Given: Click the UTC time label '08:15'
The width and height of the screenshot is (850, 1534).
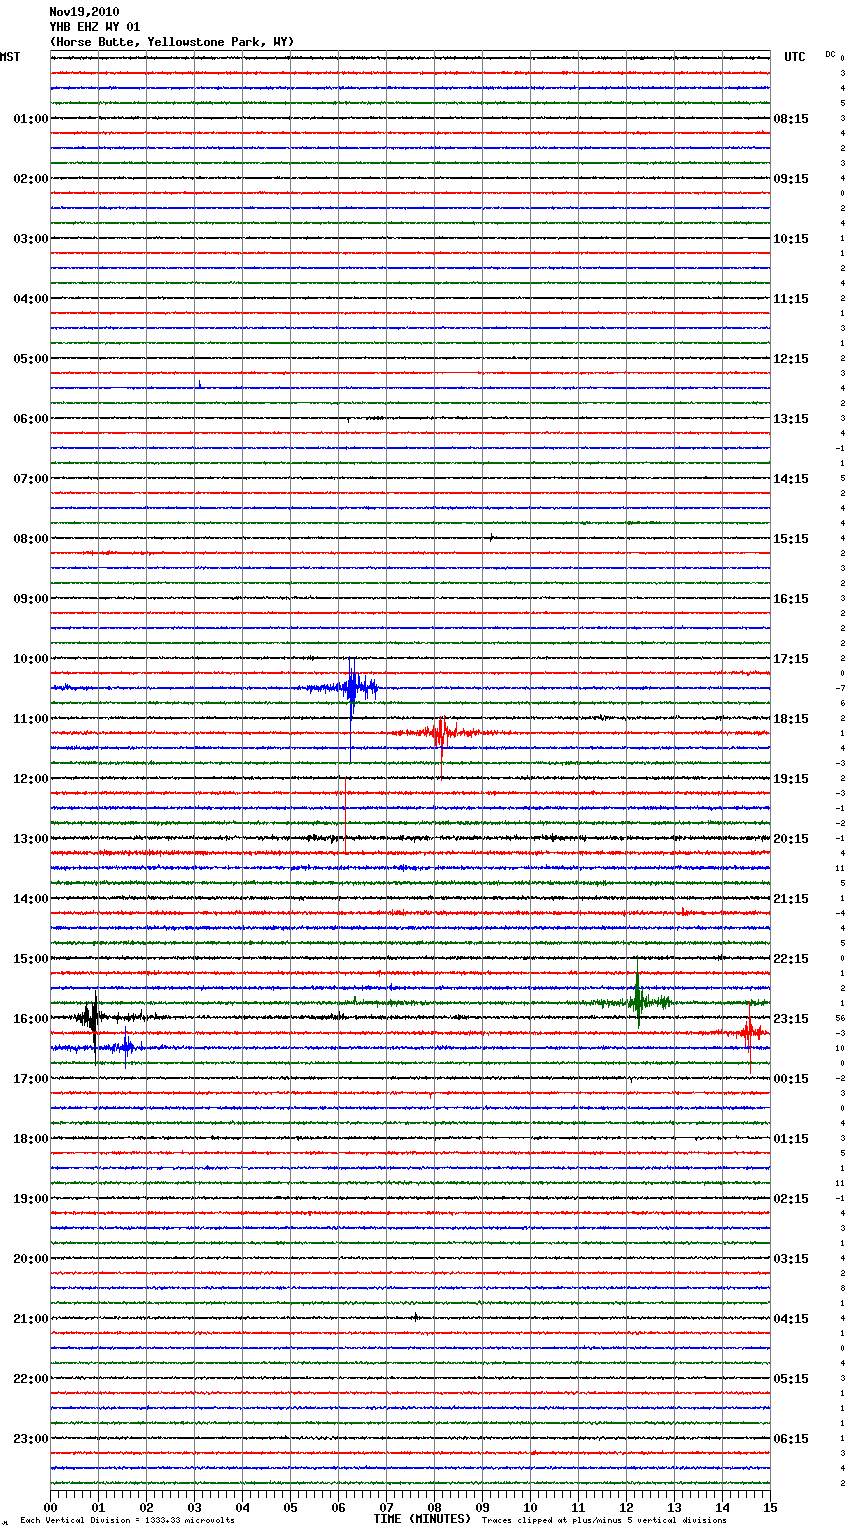Looking at the screenshot, I should [791, 119].
